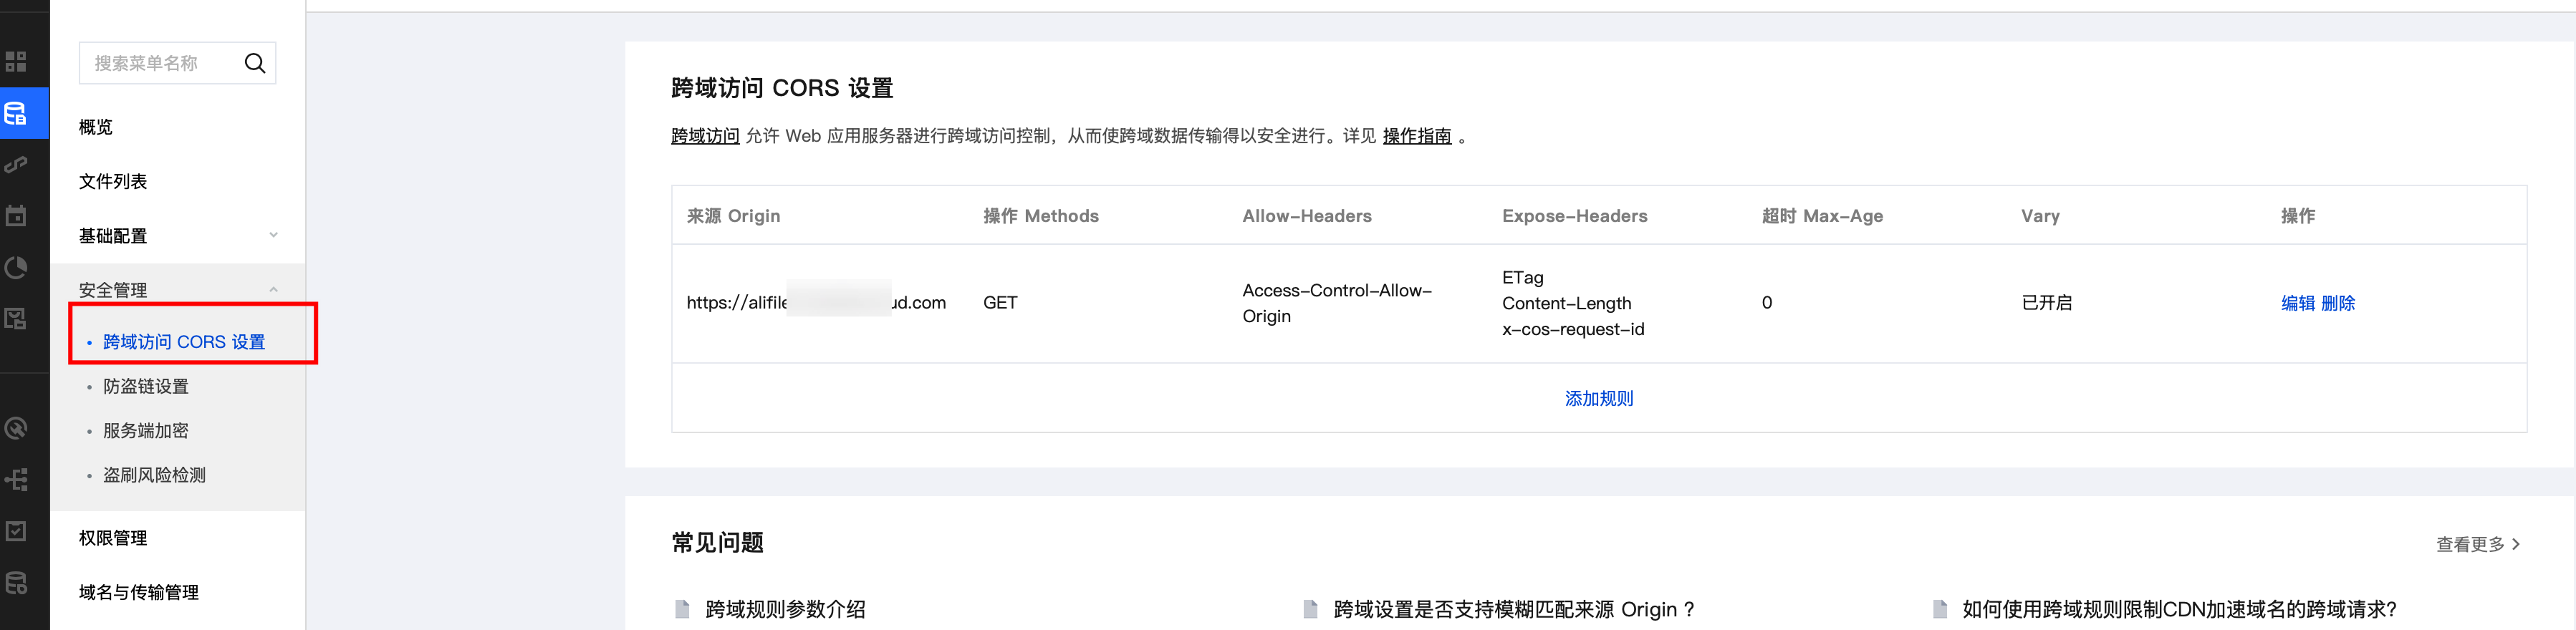The image size is (2576, 630).
Task: Open the checkmark task icon in sidebar
Action: point(16,531)
